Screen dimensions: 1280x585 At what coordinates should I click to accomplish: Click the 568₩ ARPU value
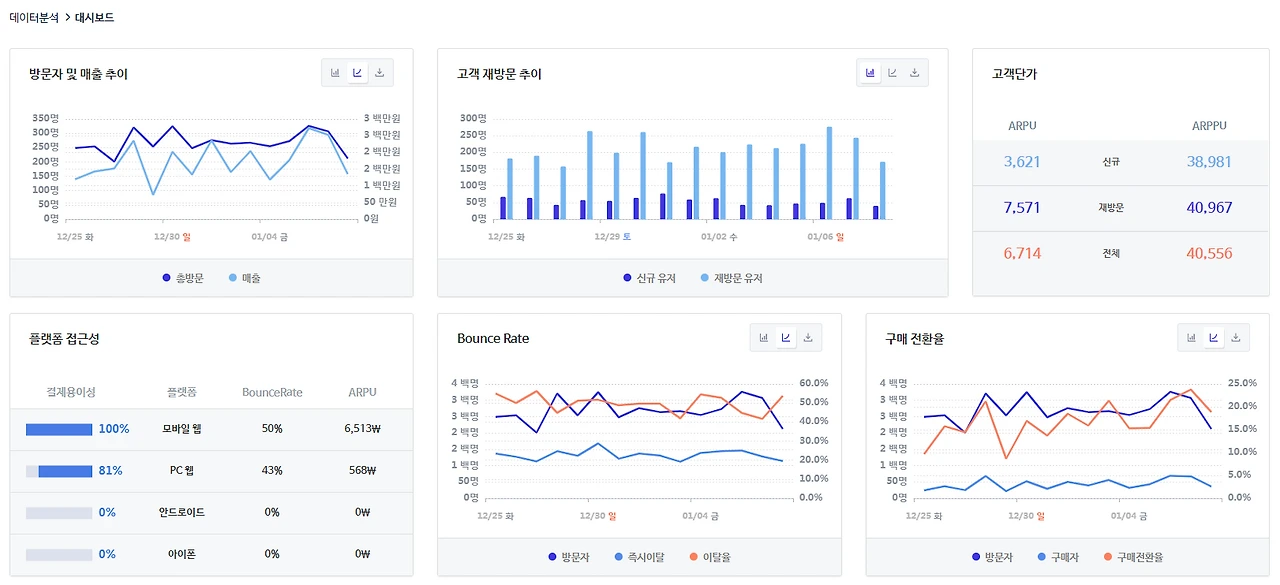point(362,471)
